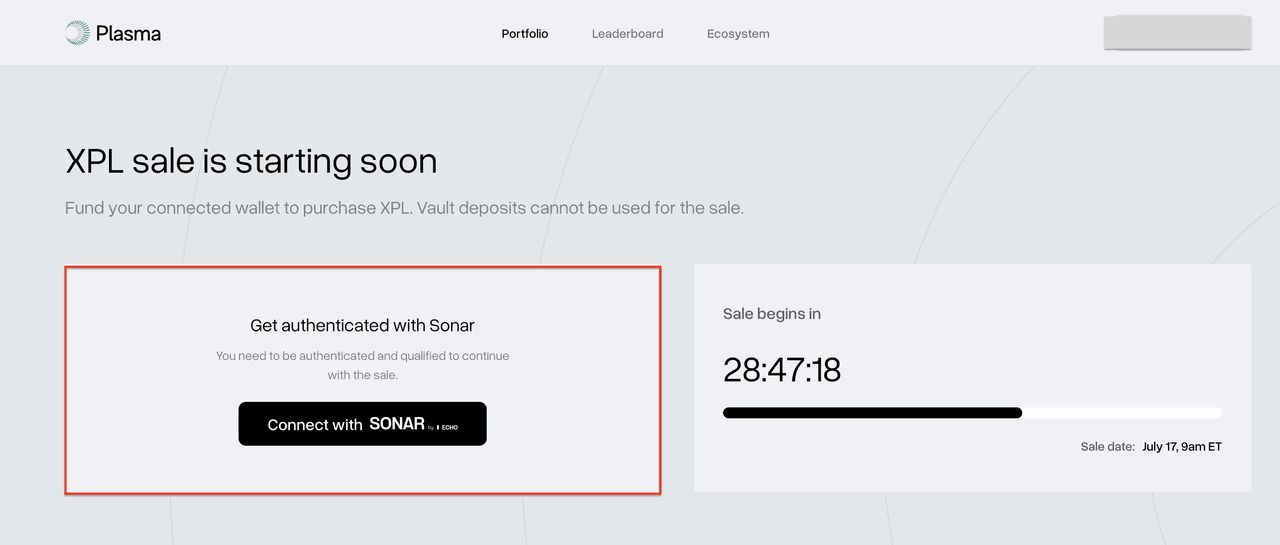Click the 28:47:18 countdown timer
This screenshot has height=545, width=1280.
click(x=782, y=370)
